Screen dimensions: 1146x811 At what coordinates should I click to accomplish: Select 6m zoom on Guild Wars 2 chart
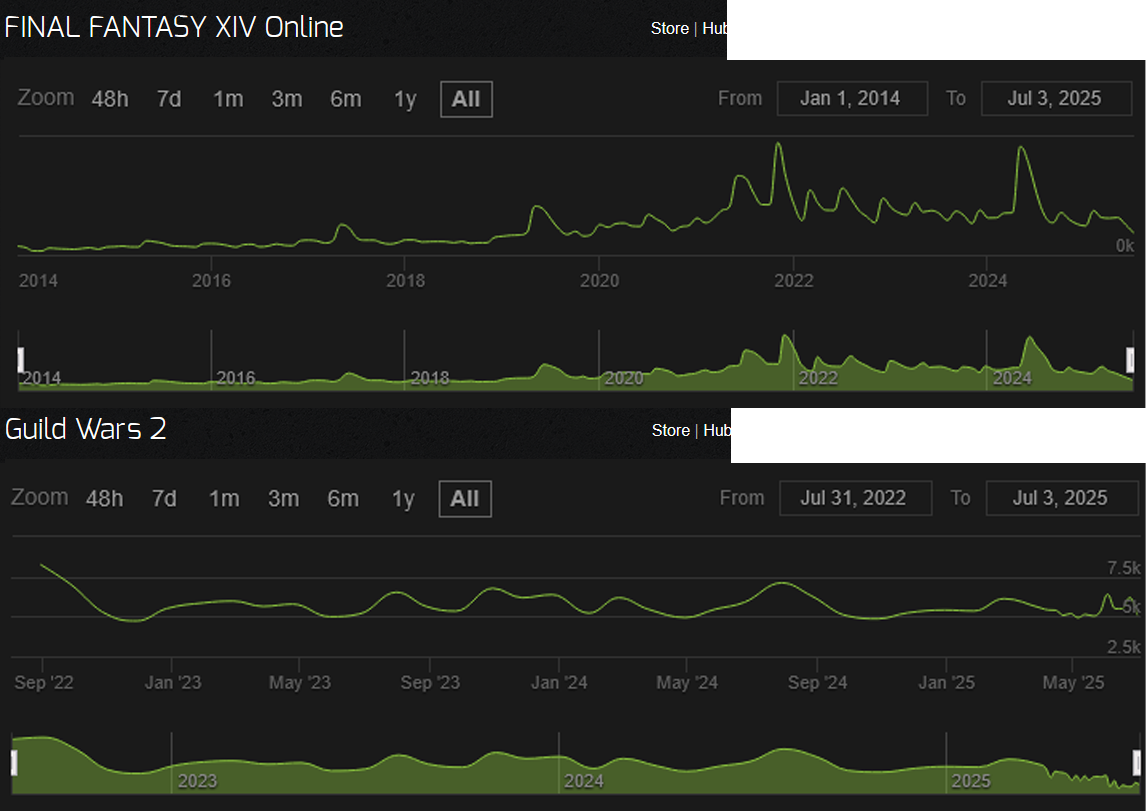pyautogui.click(x=343, y=498)
